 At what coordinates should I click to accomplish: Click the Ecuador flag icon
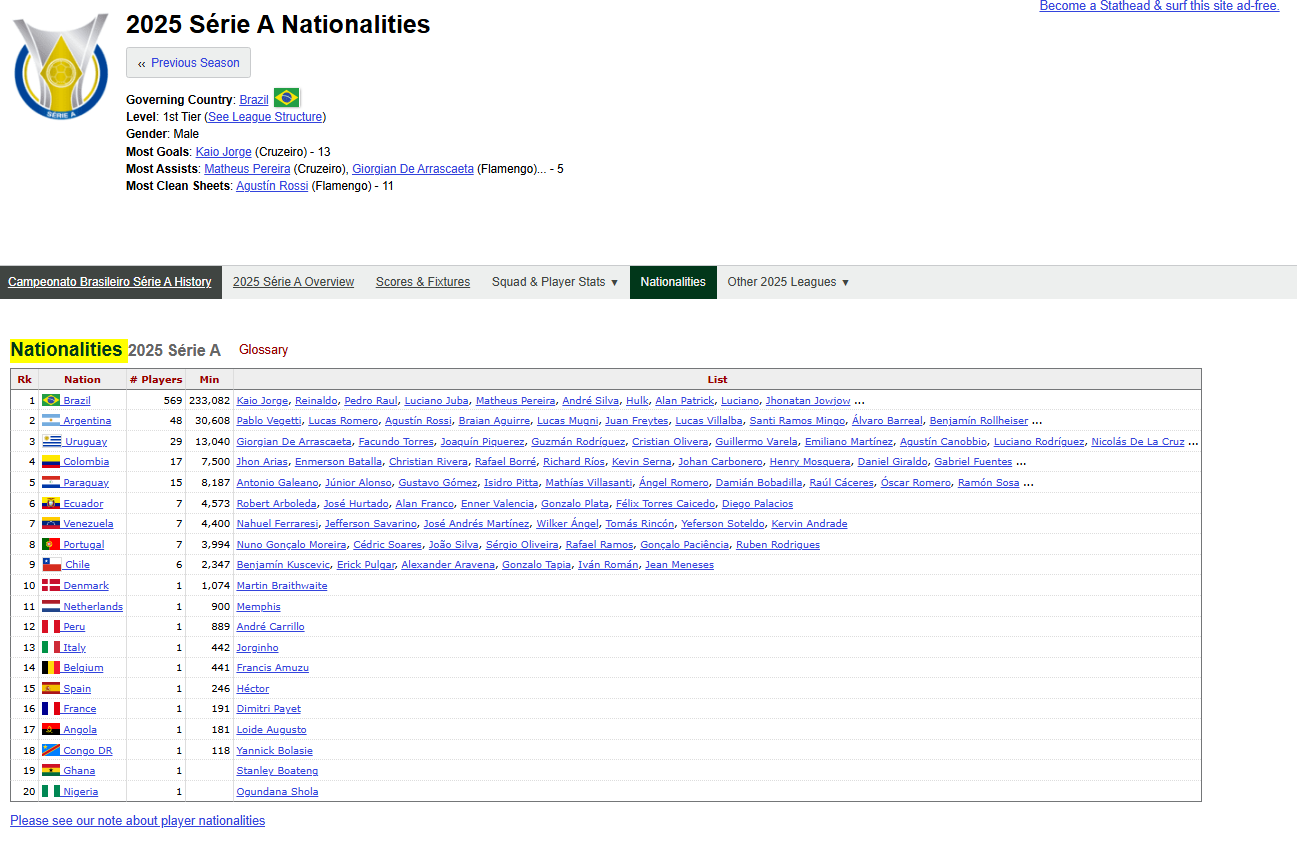(51, 503)
